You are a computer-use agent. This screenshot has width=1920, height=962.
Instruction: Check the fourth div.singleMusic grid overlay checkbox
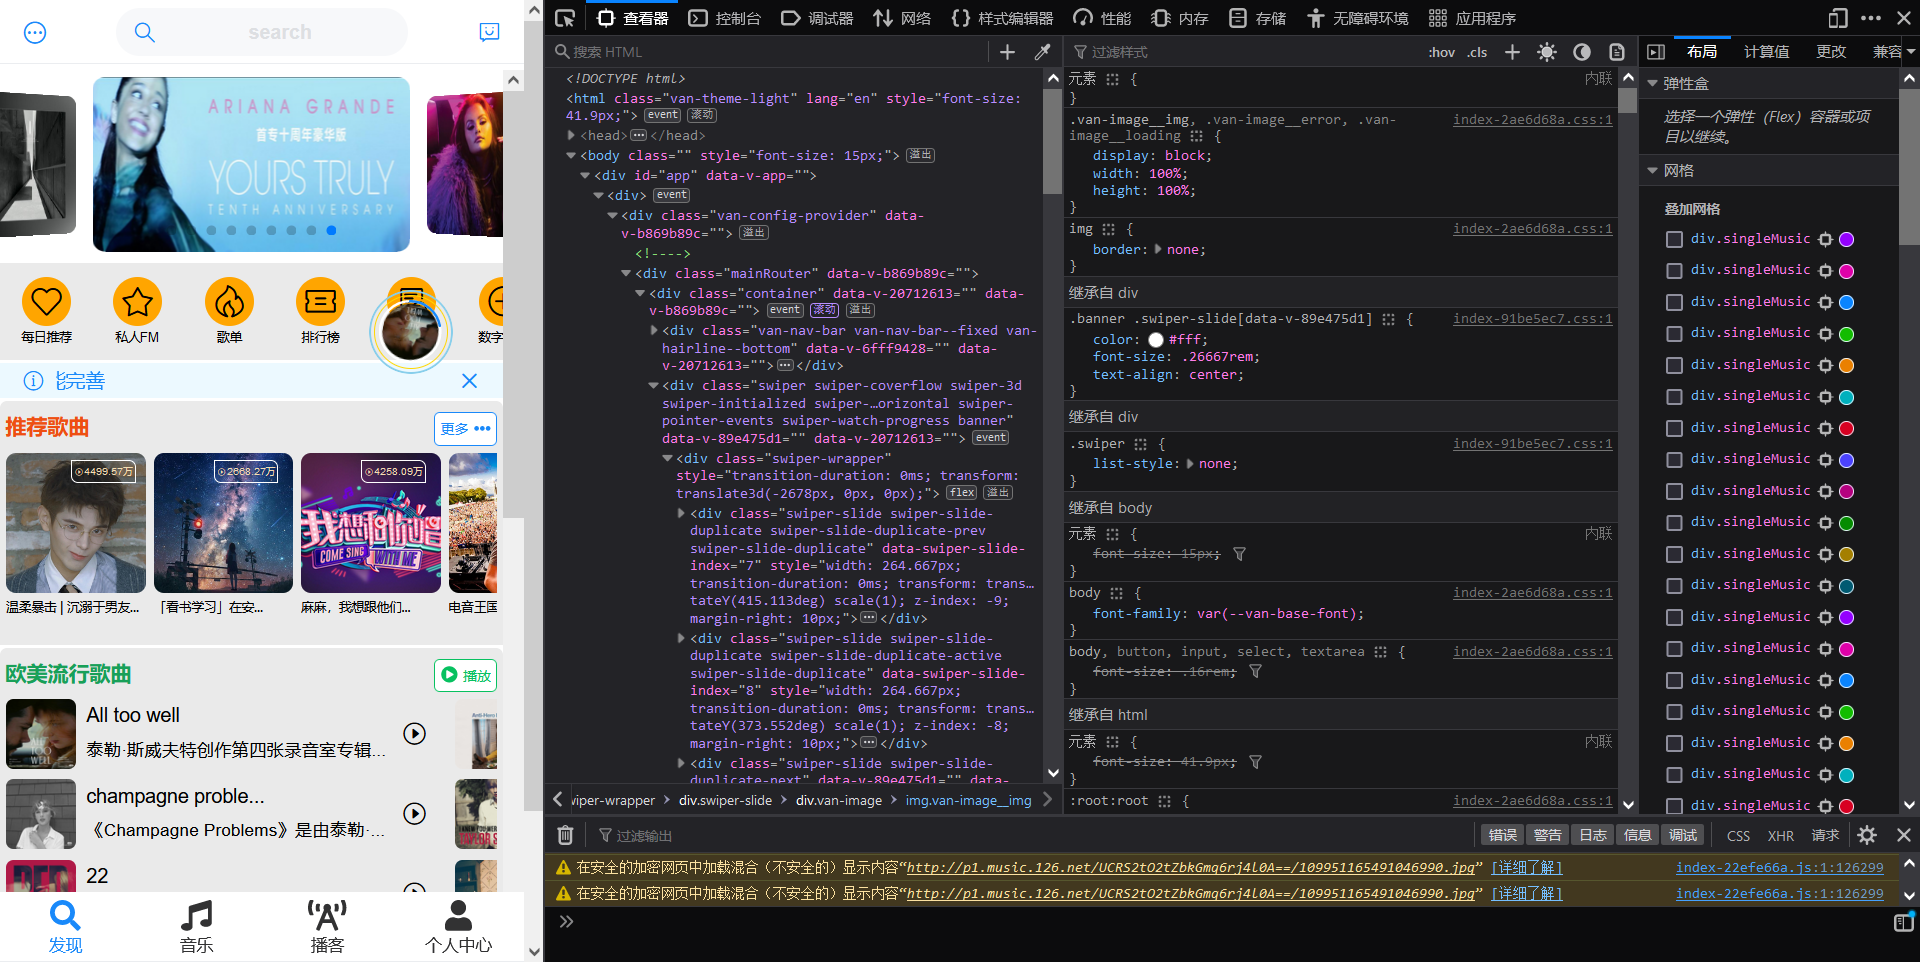click(x=1674, y=334)
